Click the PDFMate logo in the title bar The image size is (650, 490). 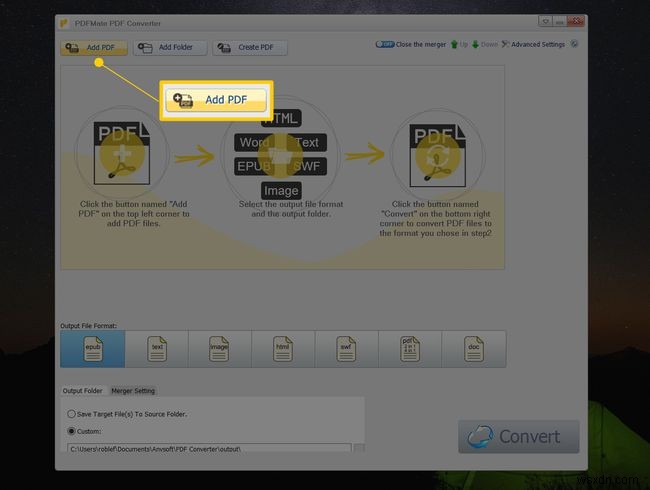63,23
